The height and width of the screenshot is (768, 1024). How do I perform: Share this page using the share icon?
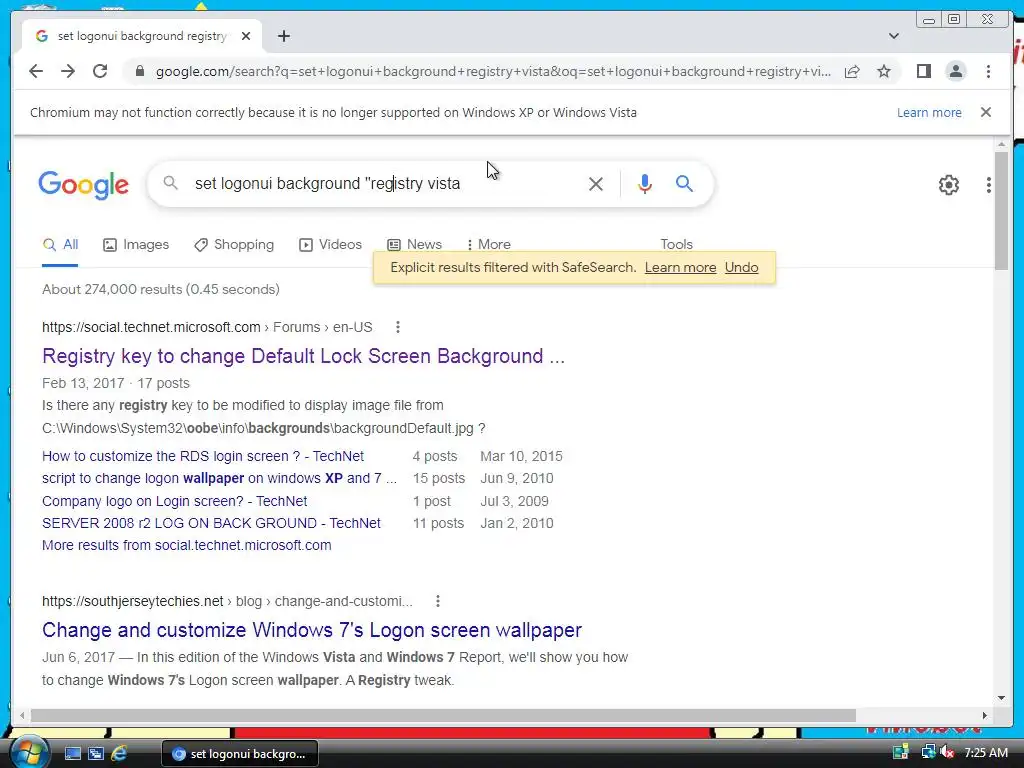[852, 71]
